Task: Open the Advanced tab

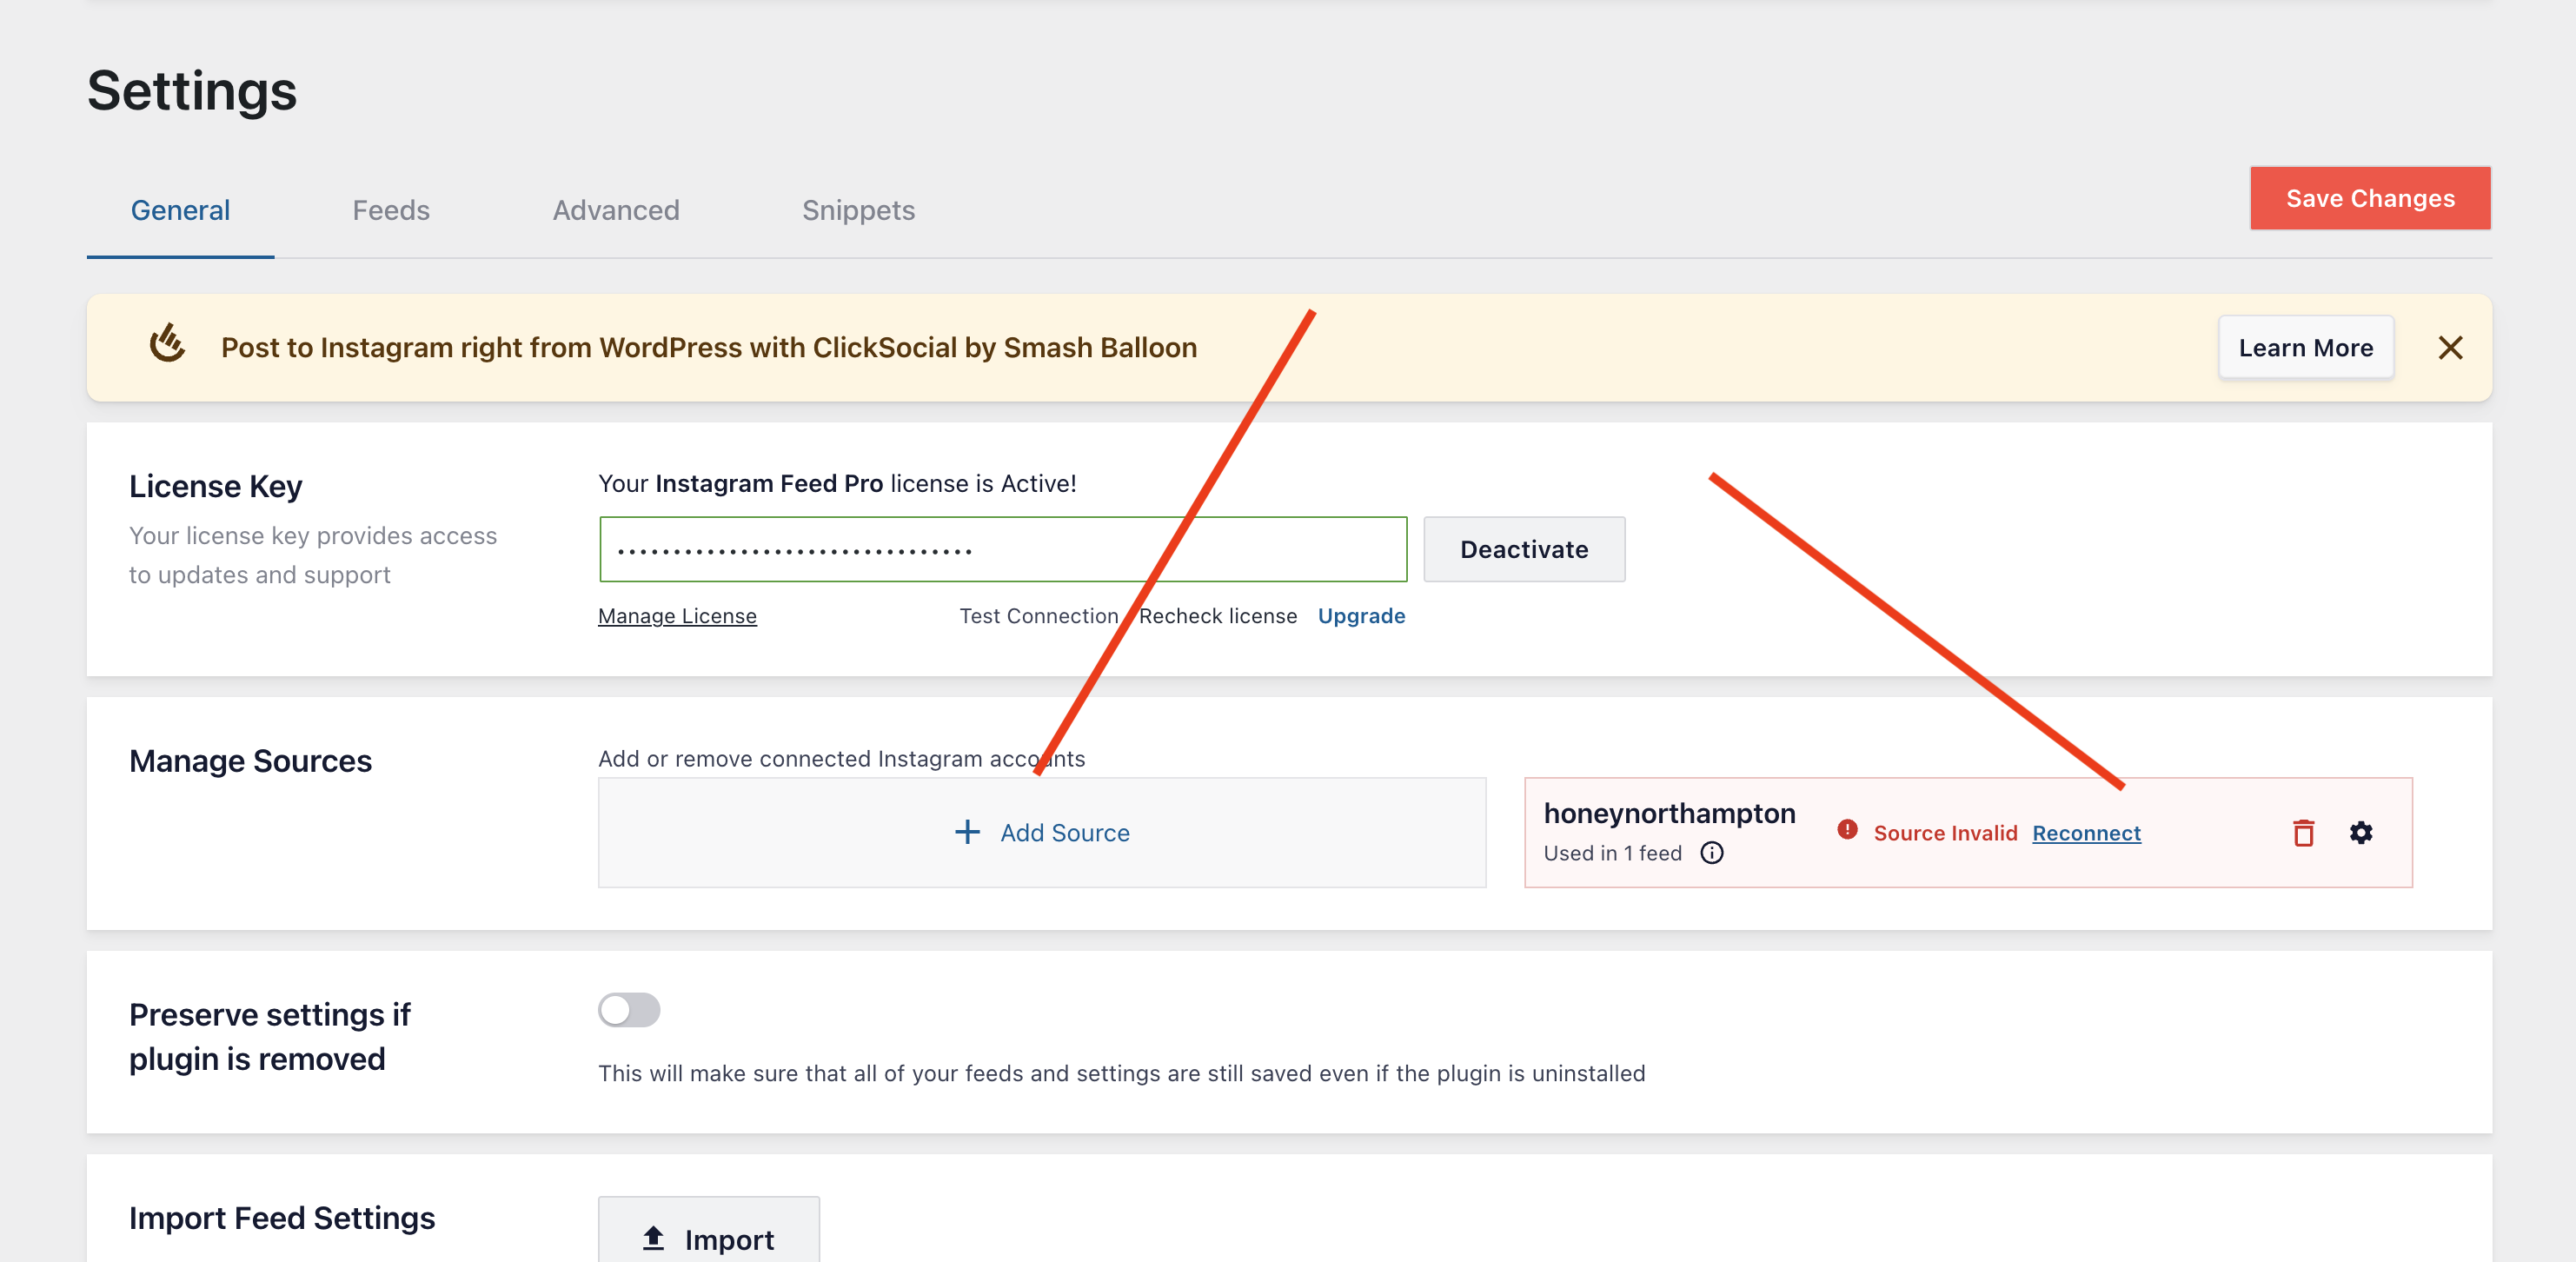Action: point(615,210)
